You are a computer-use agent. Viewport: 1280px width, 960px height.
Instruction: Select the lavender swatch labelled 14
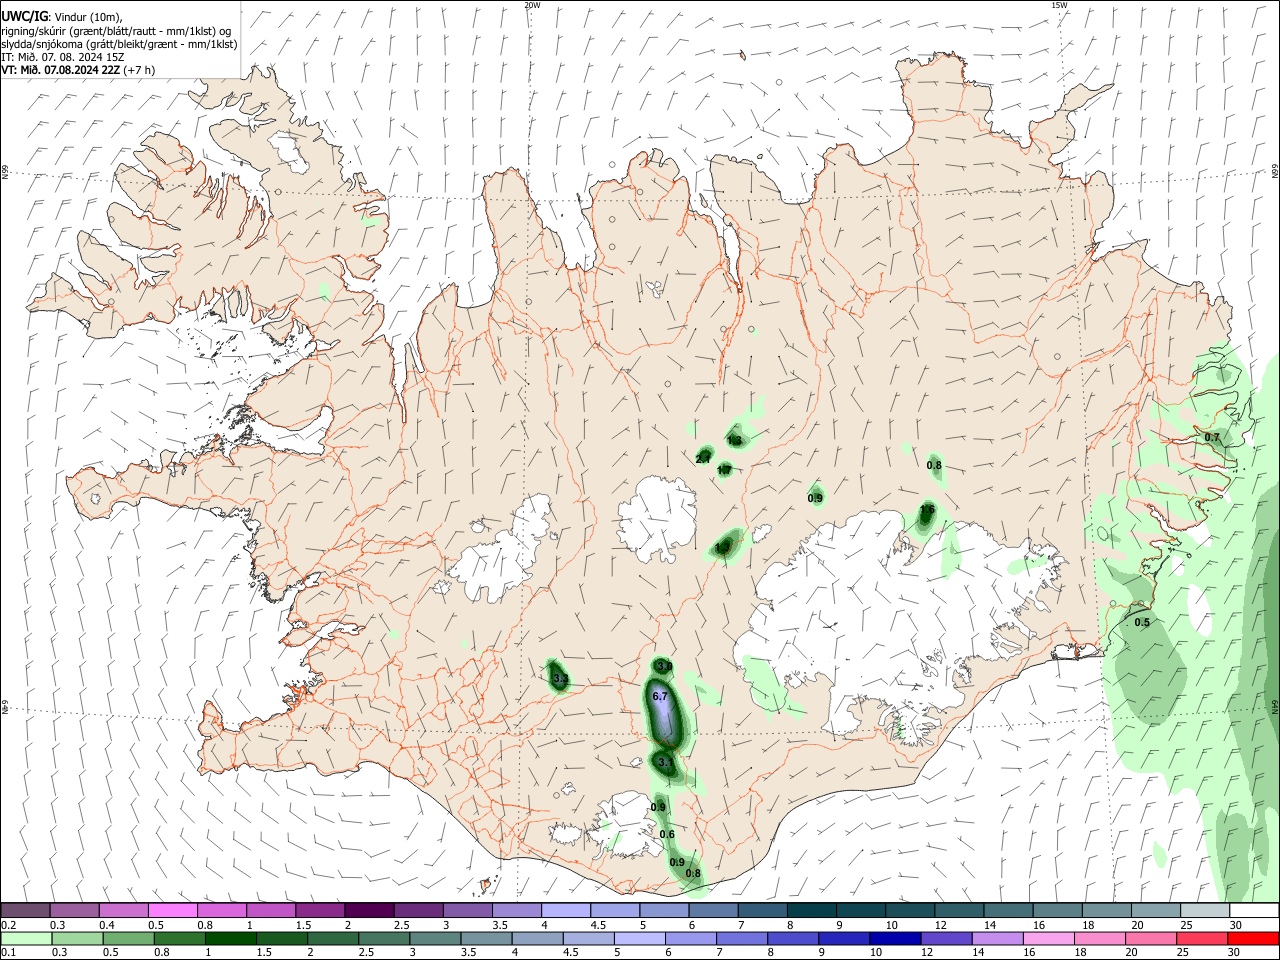996,938
